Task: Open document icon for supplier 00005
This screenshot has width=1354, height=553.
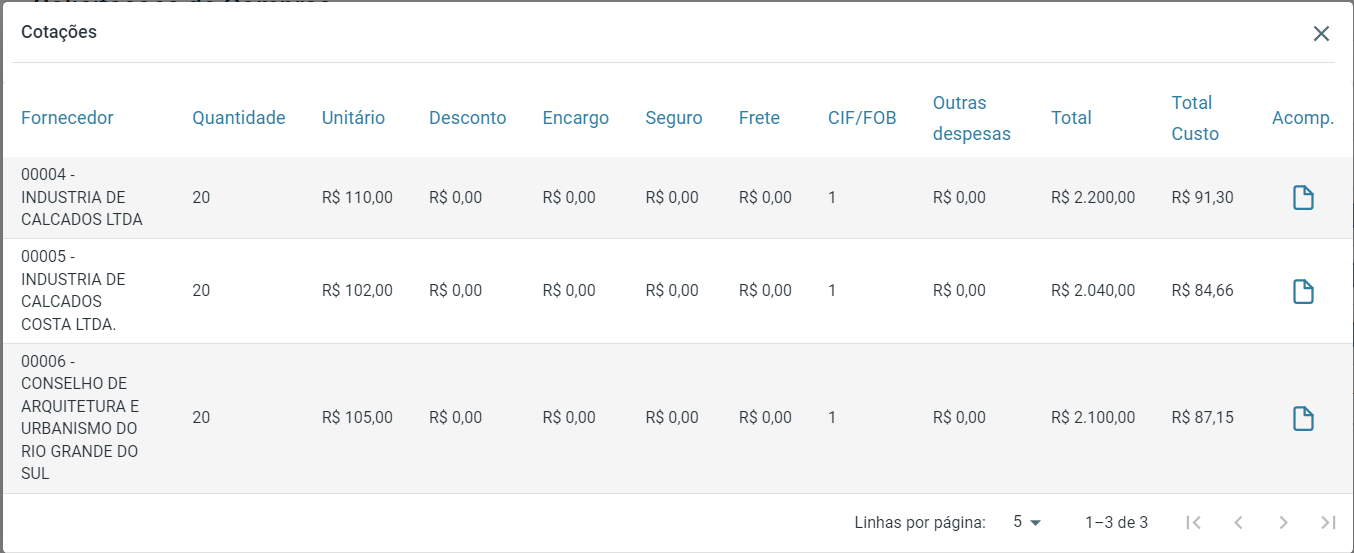Action: 1302,291
